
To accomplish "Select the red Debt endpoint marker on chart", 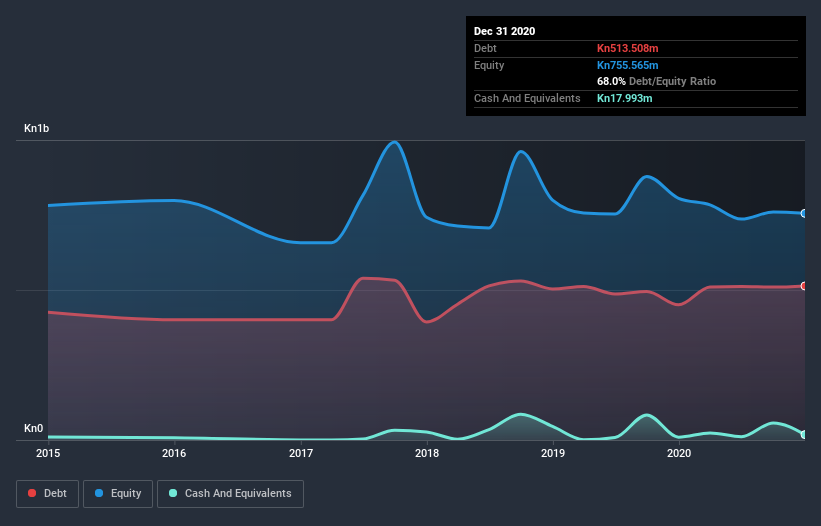I will [x=804, y=286].
